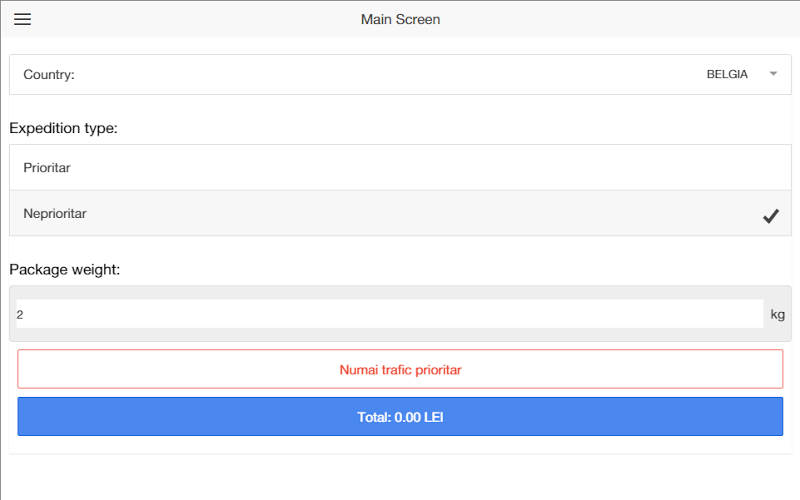This screenshot has width=800, height=500.
Task: Click the Prioritar label text
Action: [x=47, y=168]
